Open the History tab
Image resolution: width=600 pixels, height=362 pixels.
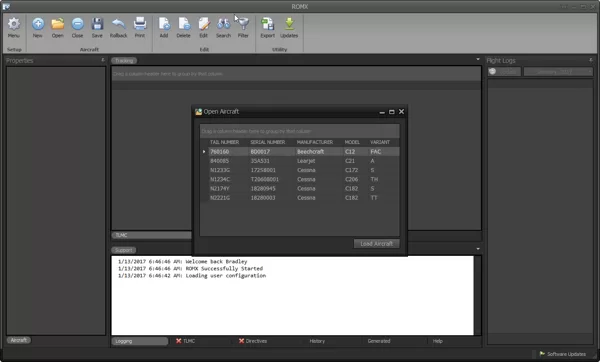click(x=317, y=341)
